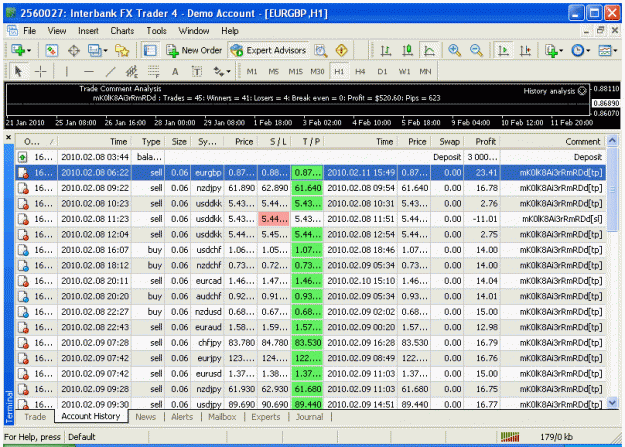Screen dimensions: 625x447
Task: Open the Insert menu
Action: [x=88, y=31]
